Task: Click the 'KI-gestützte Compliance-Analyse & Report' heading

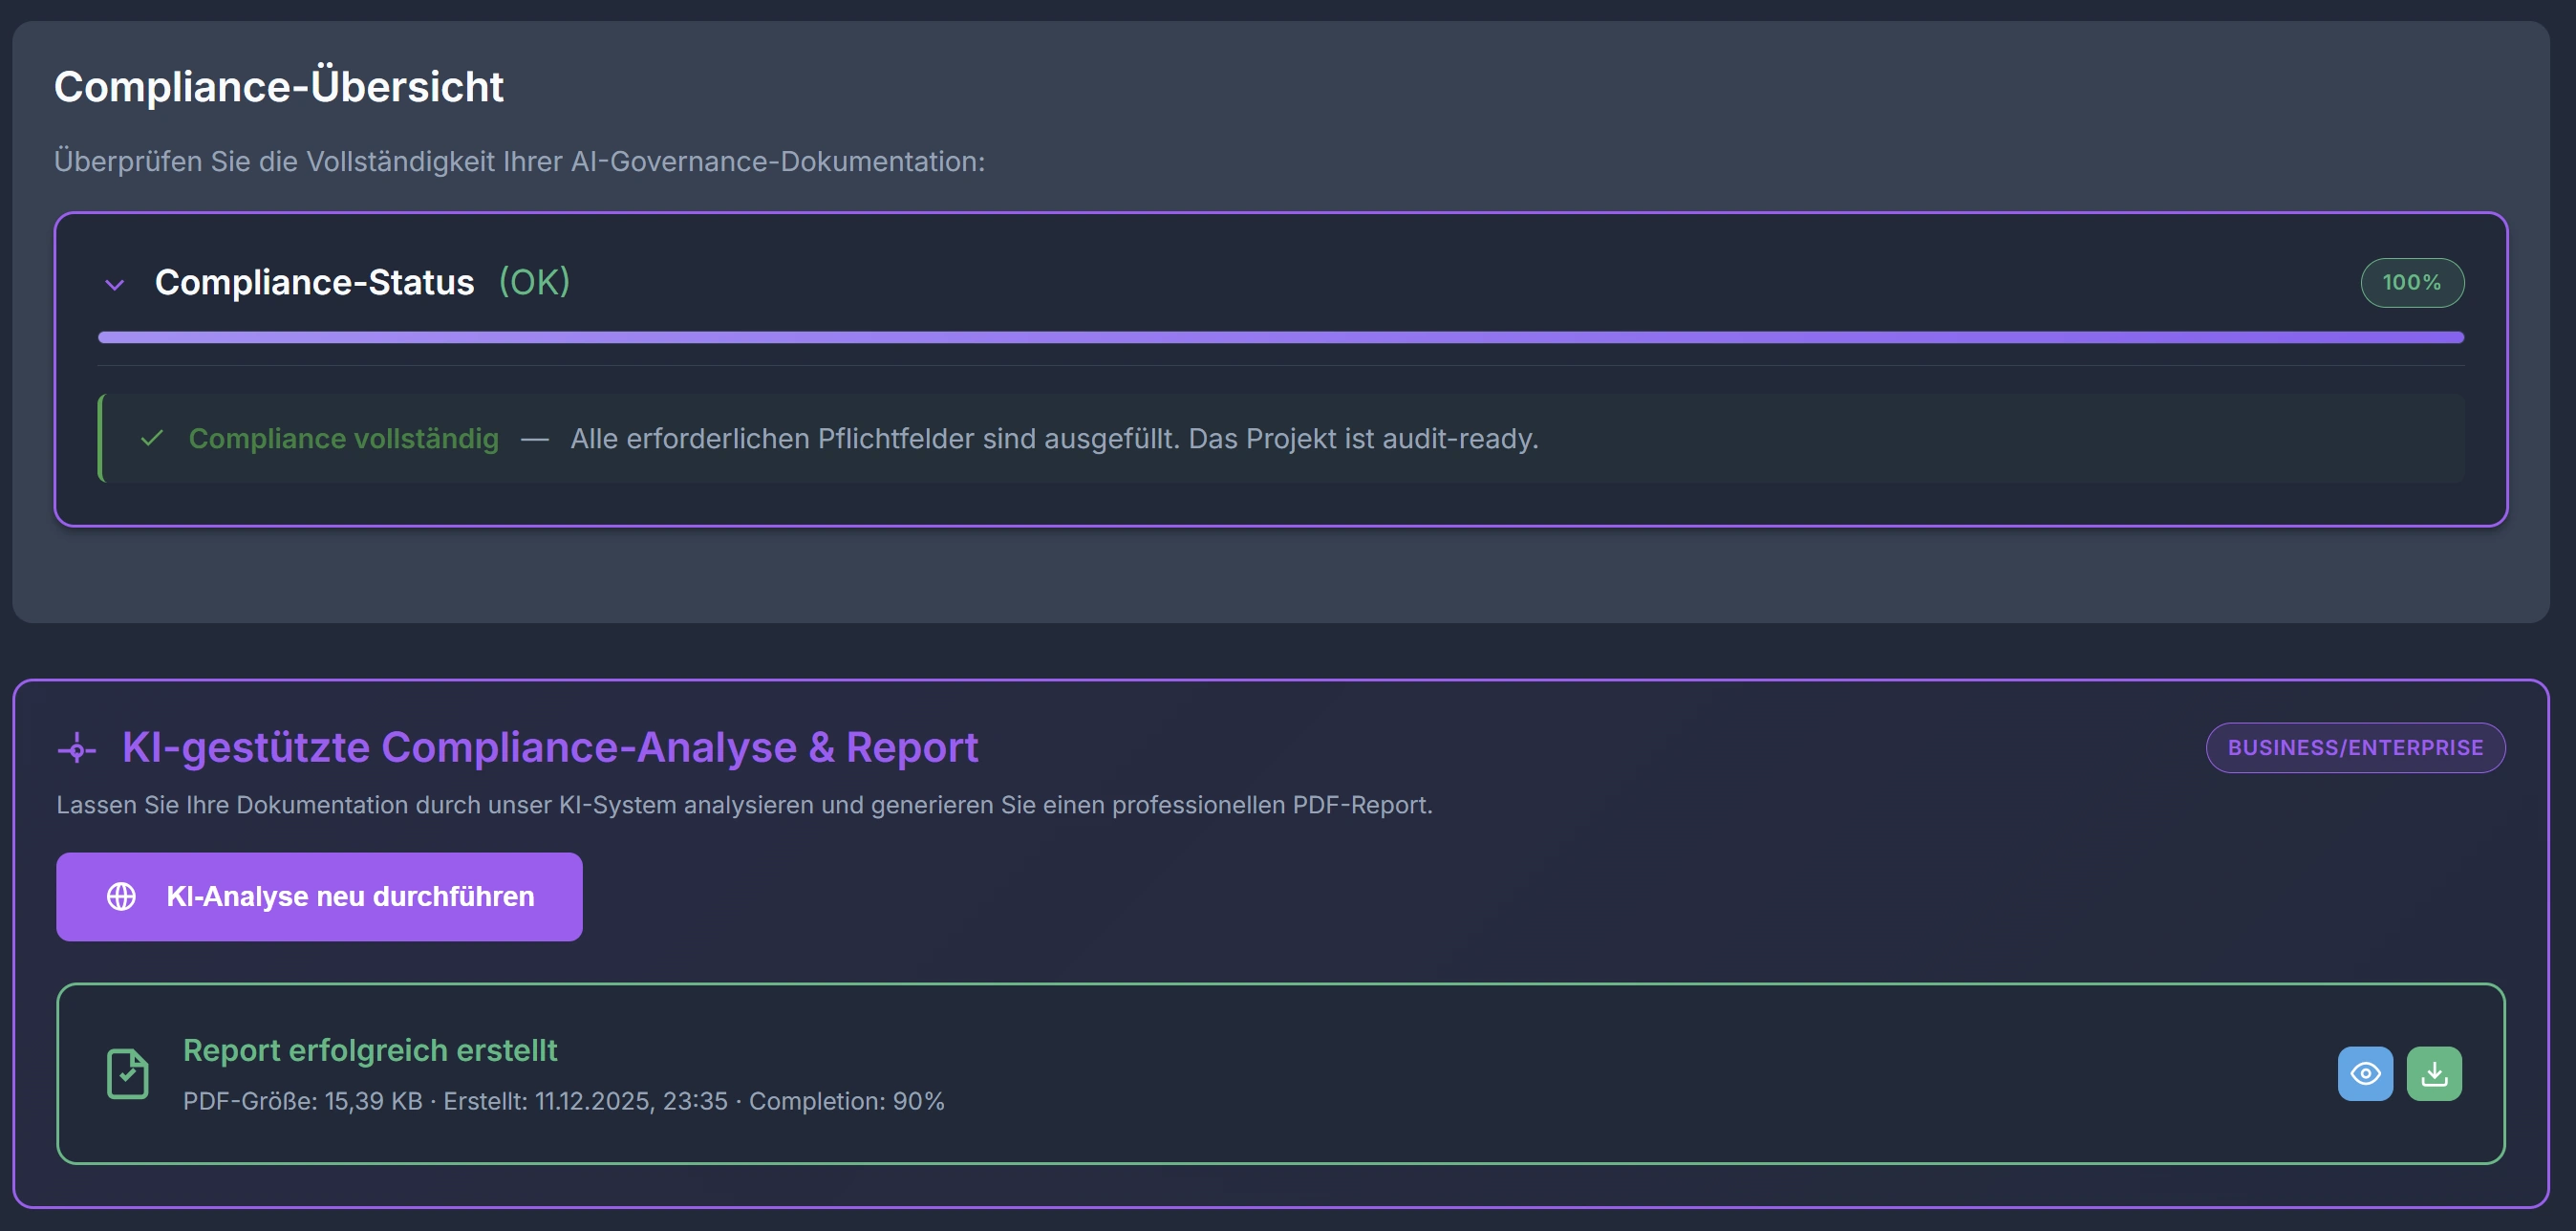Action: coord(549,747)
